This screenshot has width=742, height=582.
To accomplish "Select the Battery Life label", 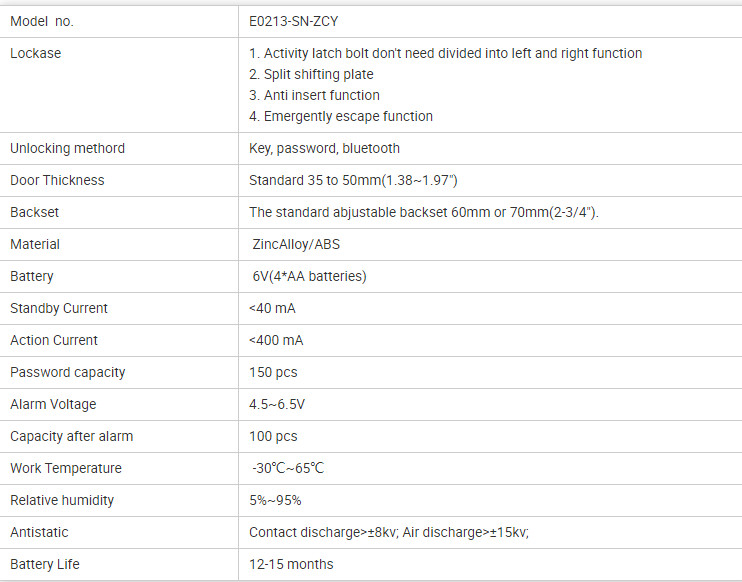I will point(45,564).
